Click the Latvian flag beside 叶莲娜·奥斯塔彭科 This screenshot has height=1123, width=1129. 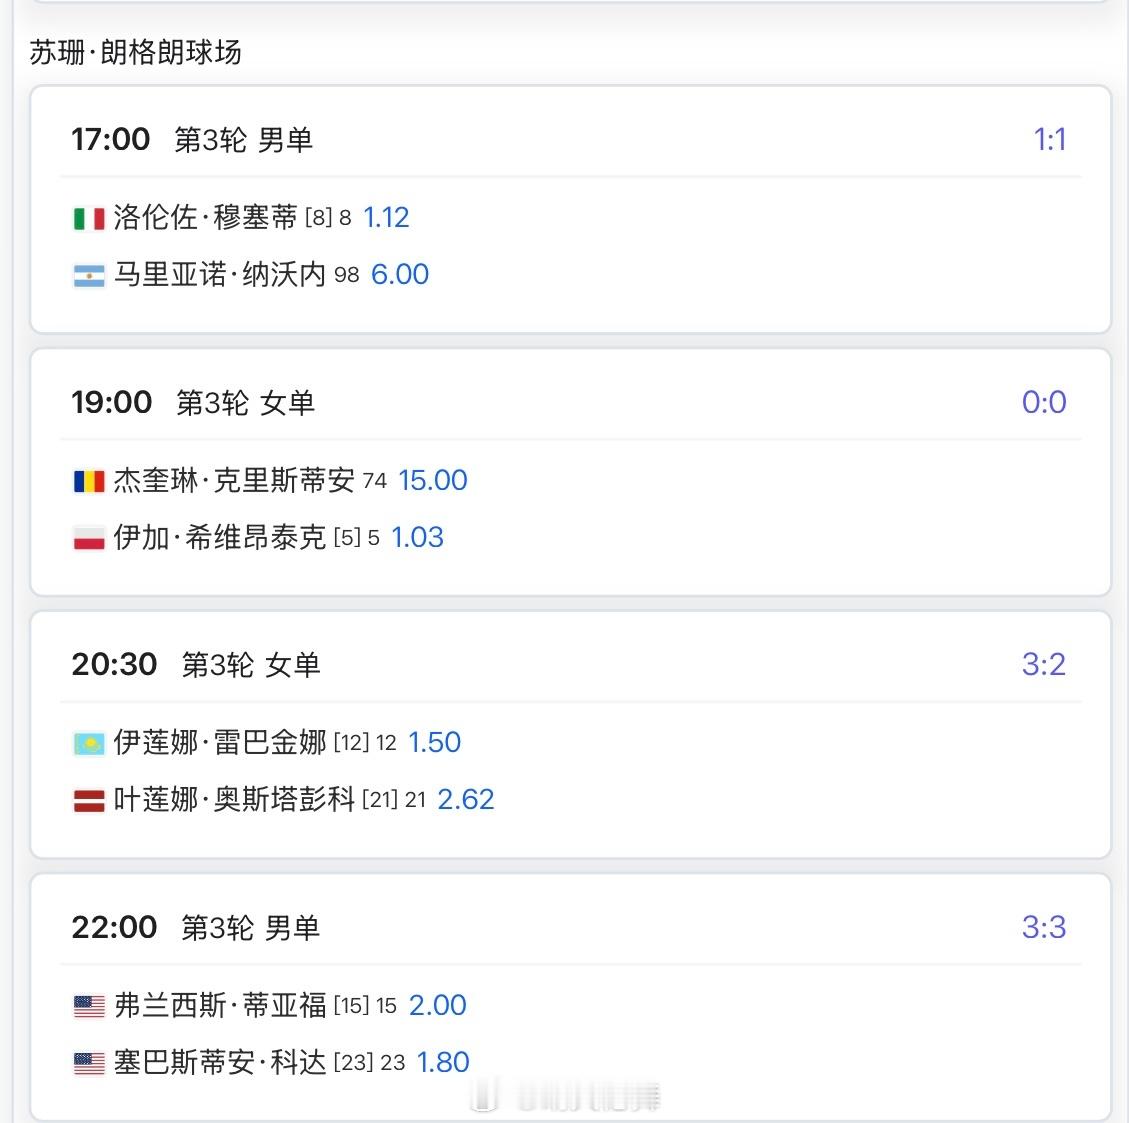pos(89,800)
